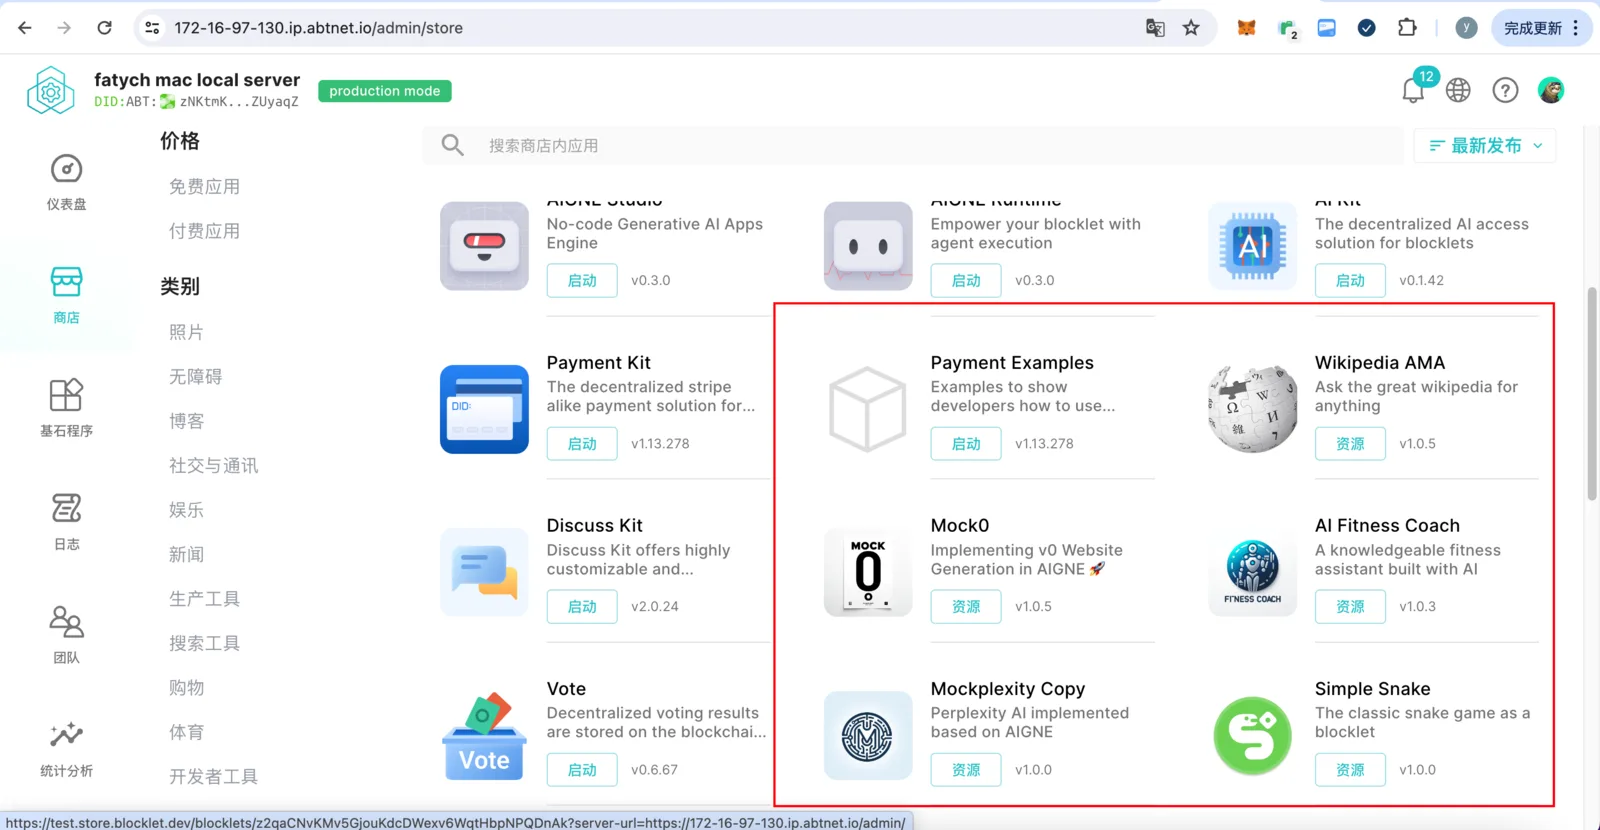Screen dimensions: 1600x830
Task: Select the 照片 category
Action: coord(186,332)
